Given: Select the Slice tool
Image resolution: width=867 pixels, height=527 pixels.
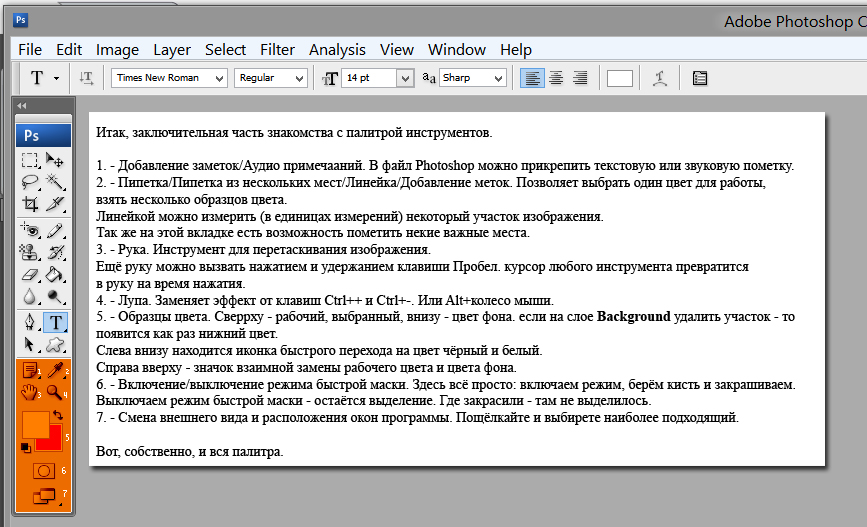Looking at the screenshot, I should tap(55, 204).
